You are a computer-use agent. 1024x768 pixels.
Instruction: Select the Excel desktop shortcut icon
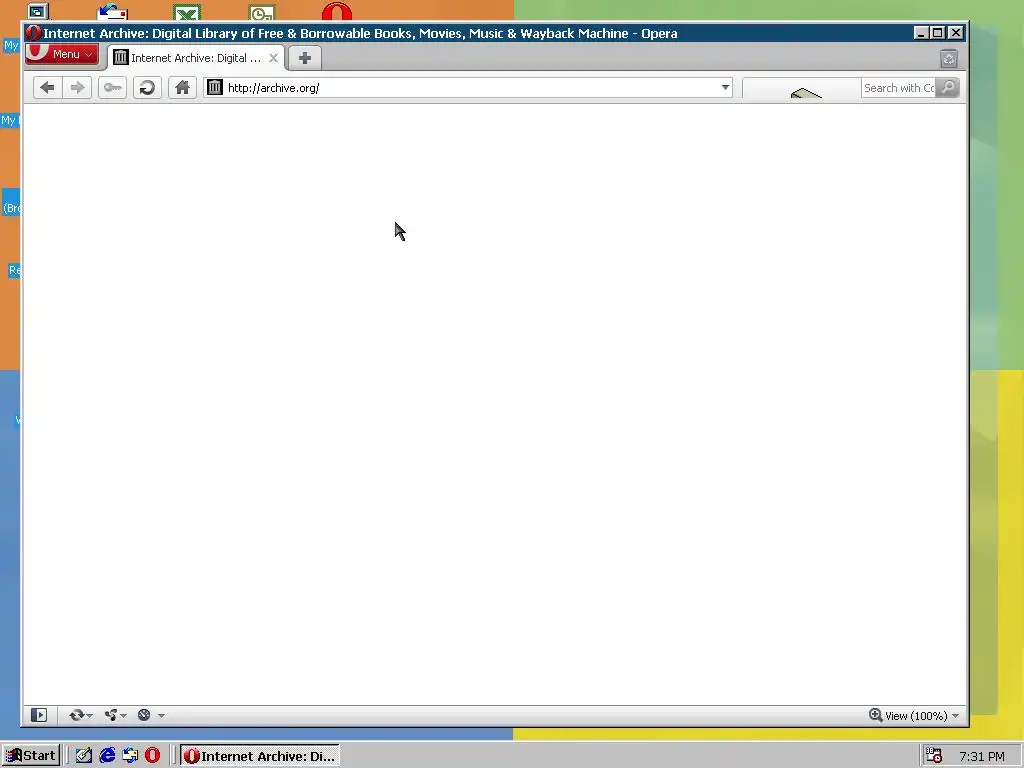[187, 12]
